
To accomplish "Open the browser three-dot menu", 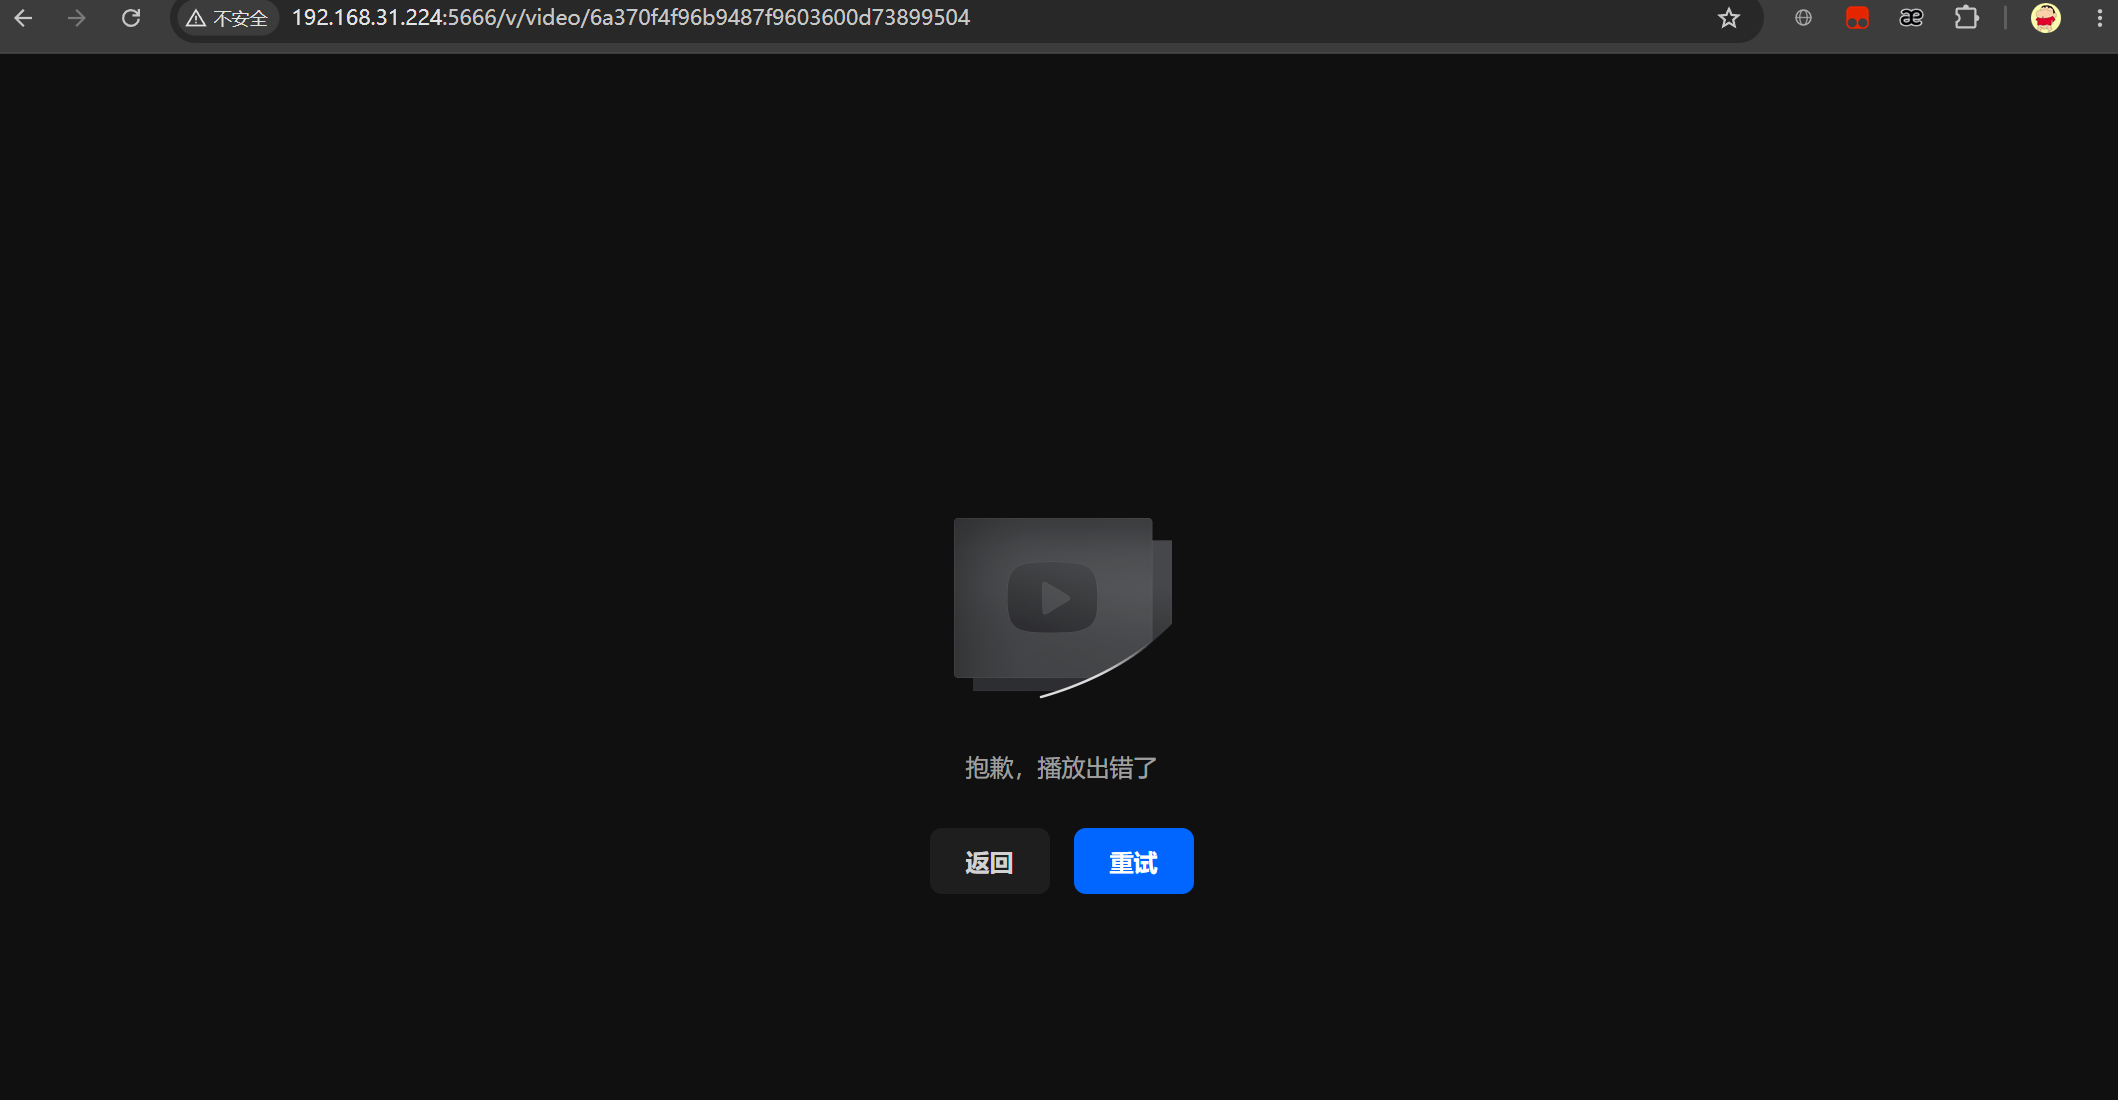I will (x=2099, y=18).
